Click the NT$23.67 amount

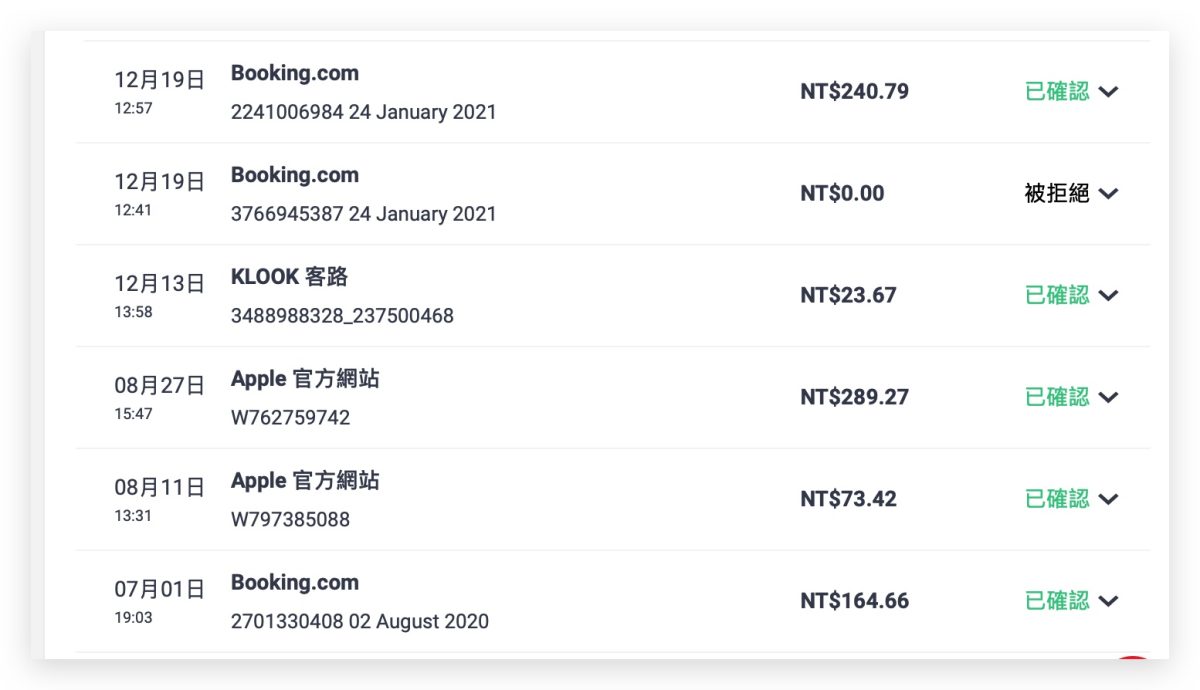[x=848, y=296]
